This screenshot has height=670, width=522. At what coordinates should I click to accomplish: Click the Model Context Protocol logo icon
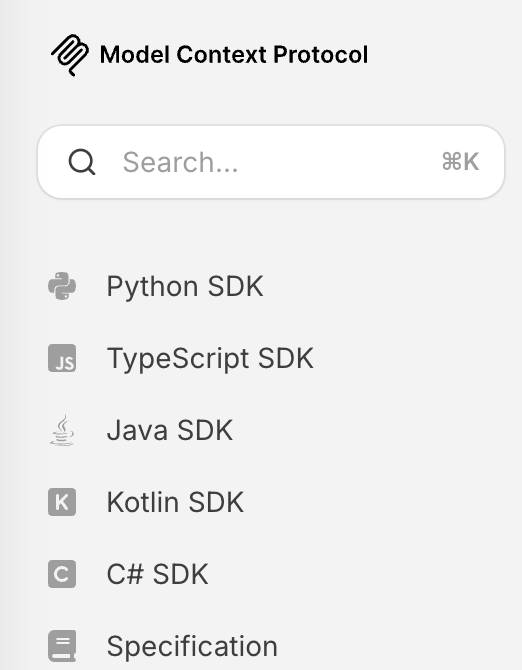pos(70,55)
